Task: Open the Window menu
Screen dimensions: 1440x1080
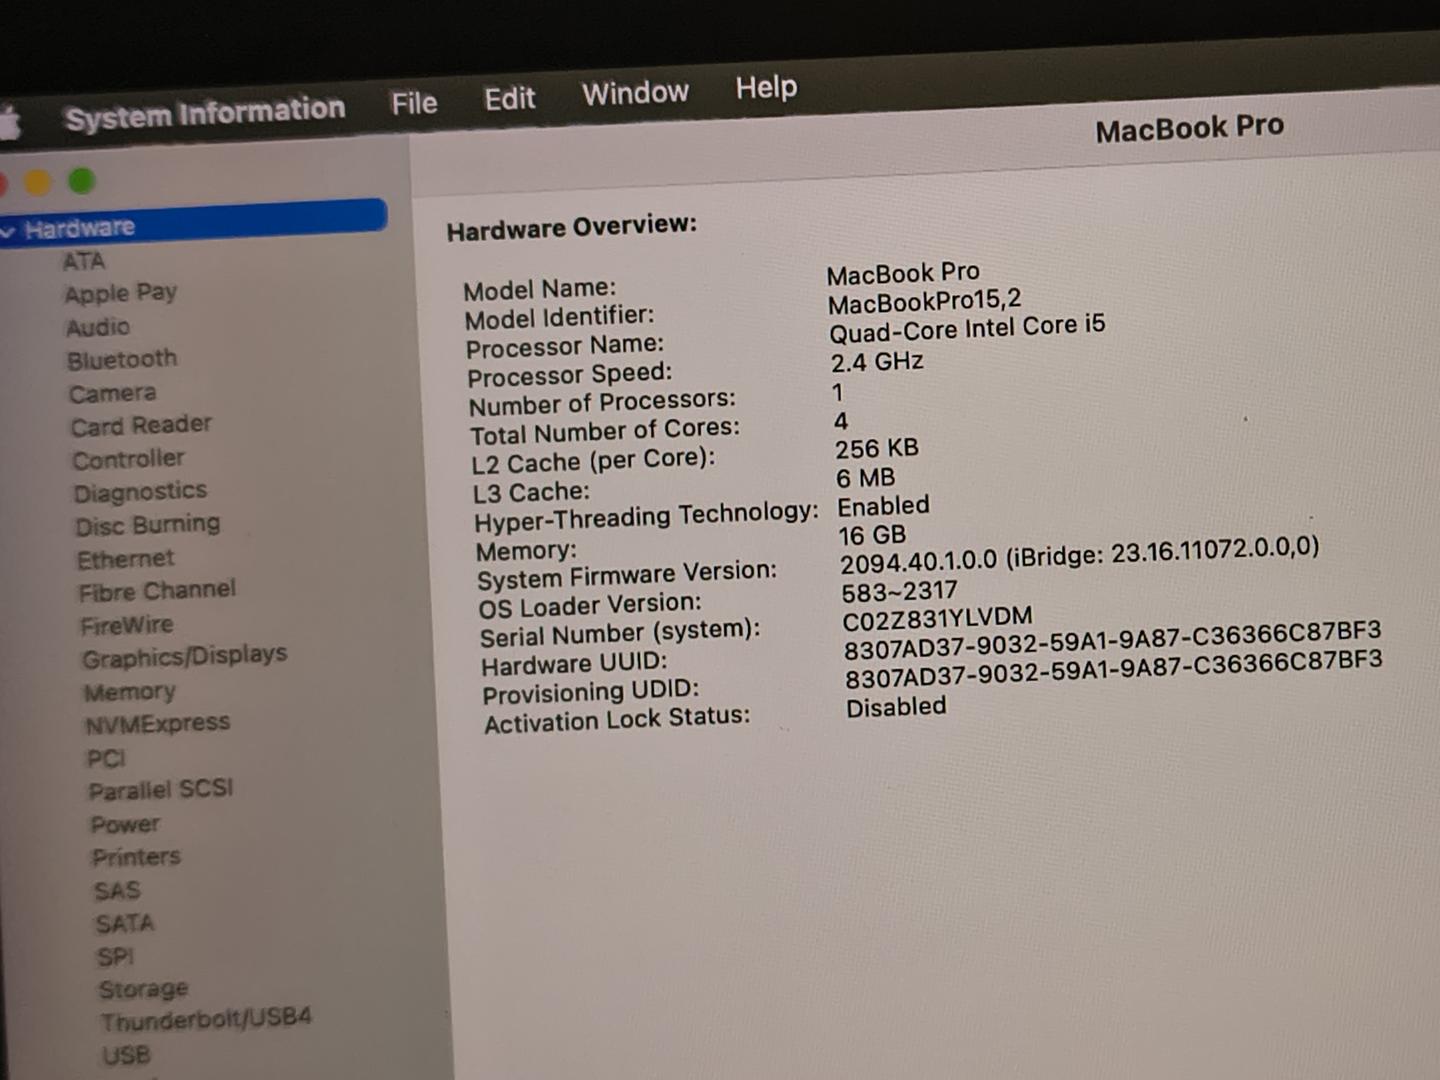Action: pyautogui.click(x=636, y=93)
